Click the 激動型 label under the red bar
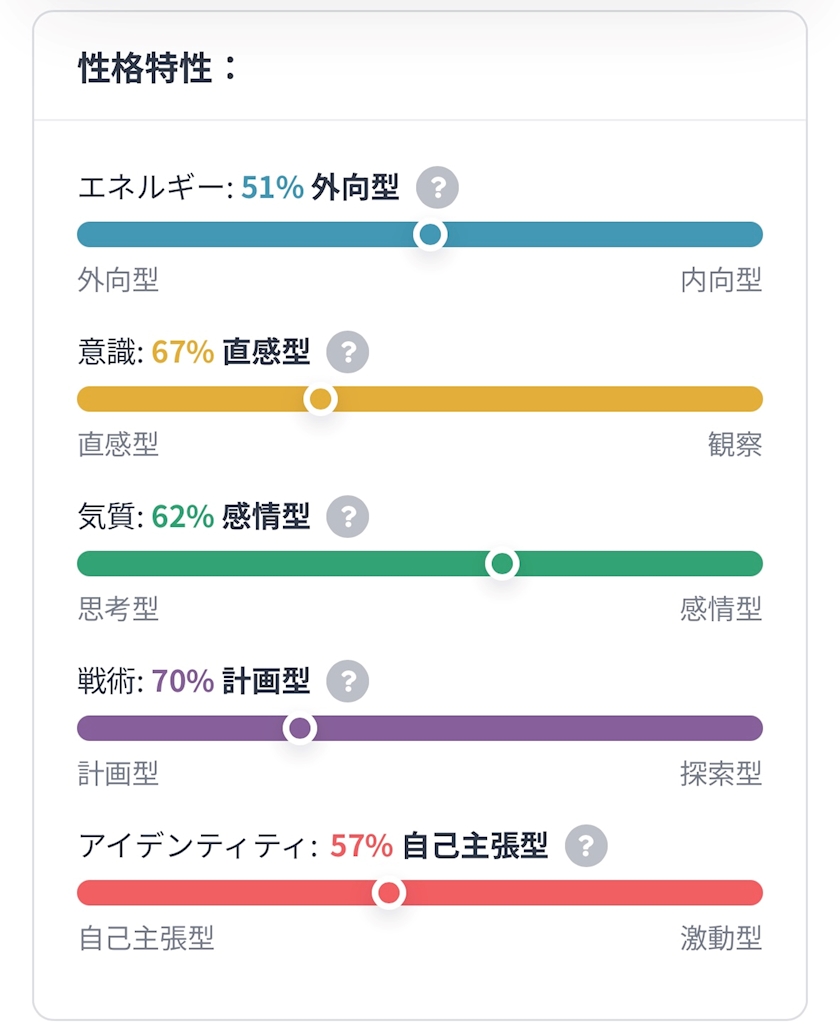 (721, 938)
